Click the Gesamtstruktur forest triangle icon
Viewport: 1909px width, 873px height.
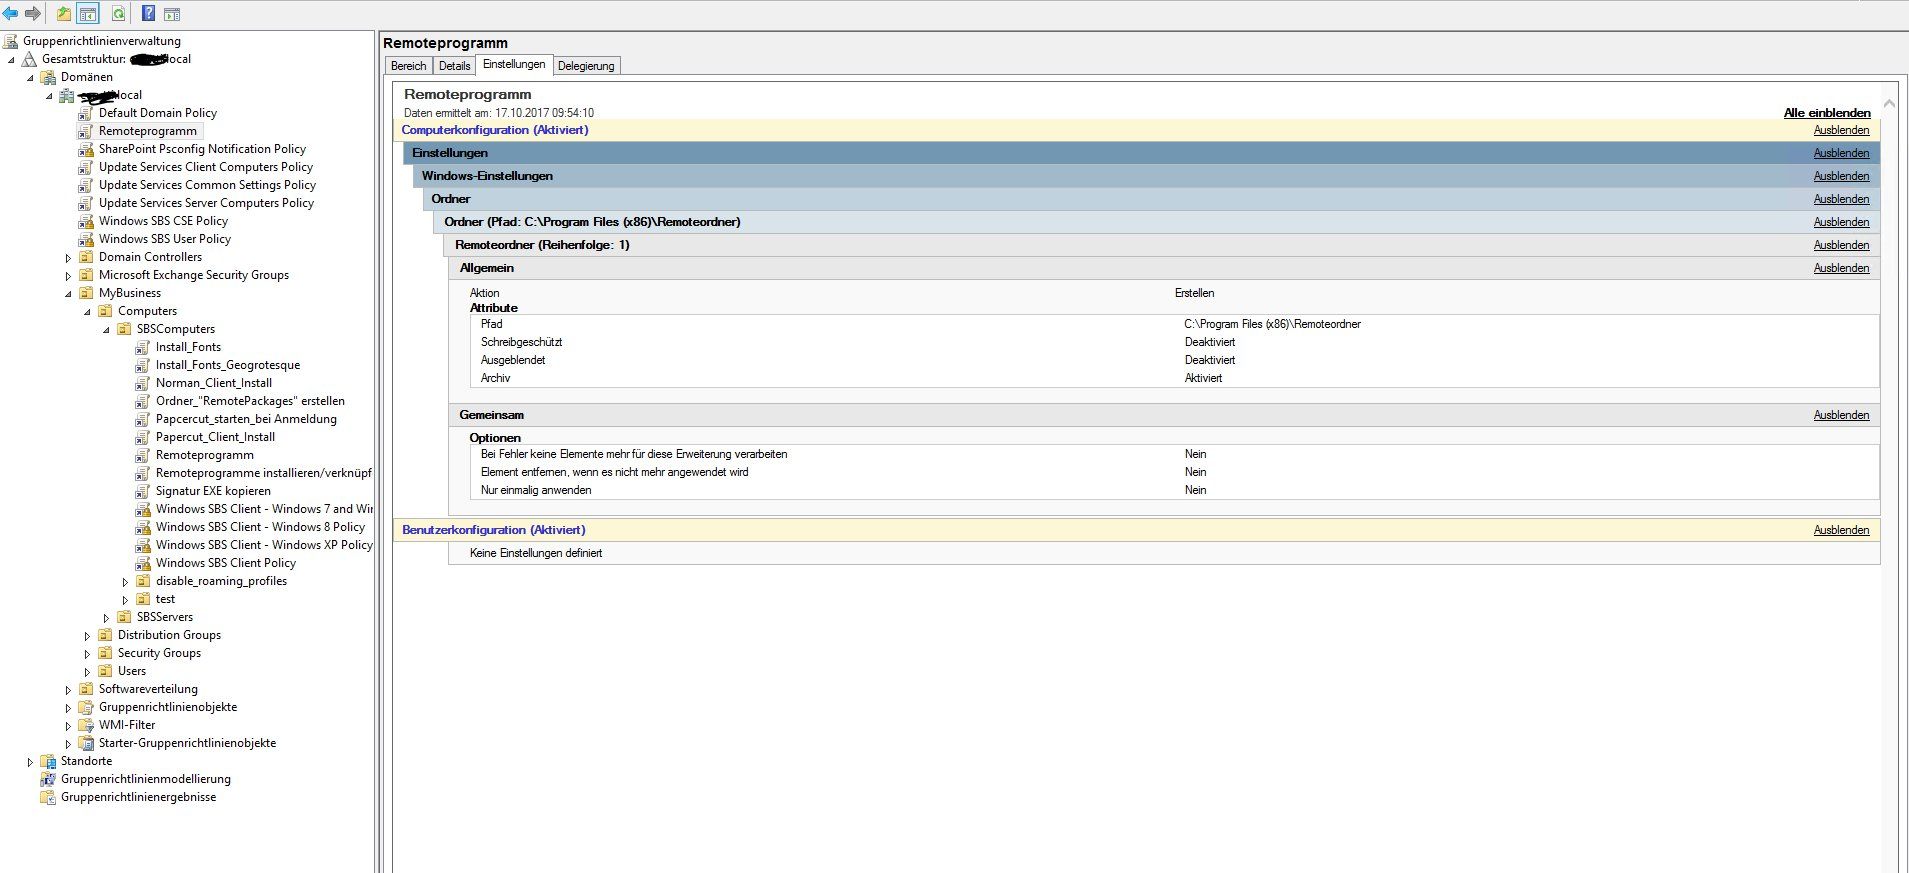(x=30, y=59)
